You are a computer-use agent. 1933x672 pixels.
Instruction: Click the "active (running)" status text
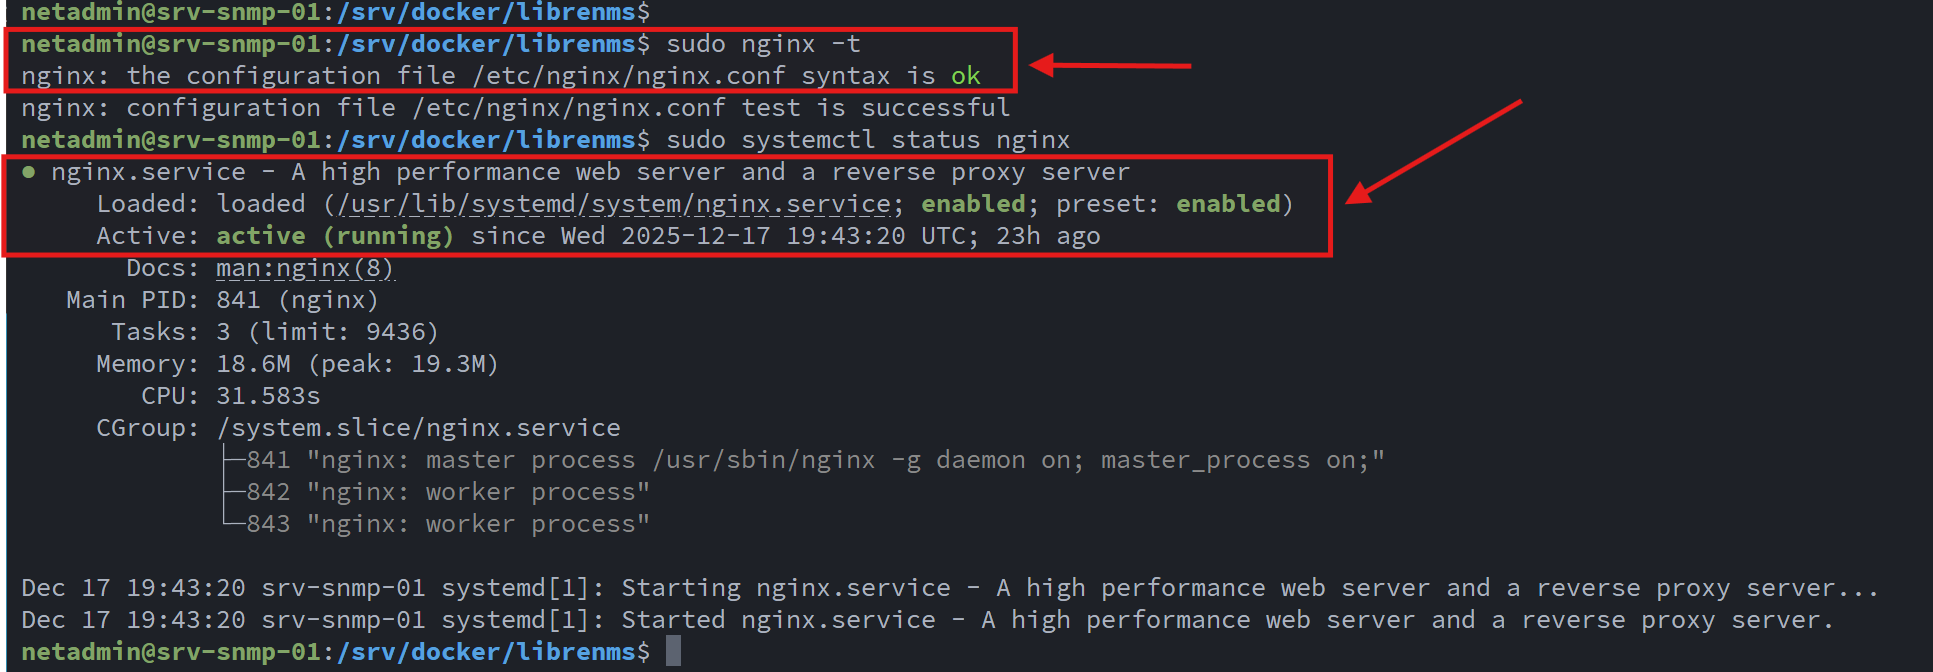click(x=334, y=236)
